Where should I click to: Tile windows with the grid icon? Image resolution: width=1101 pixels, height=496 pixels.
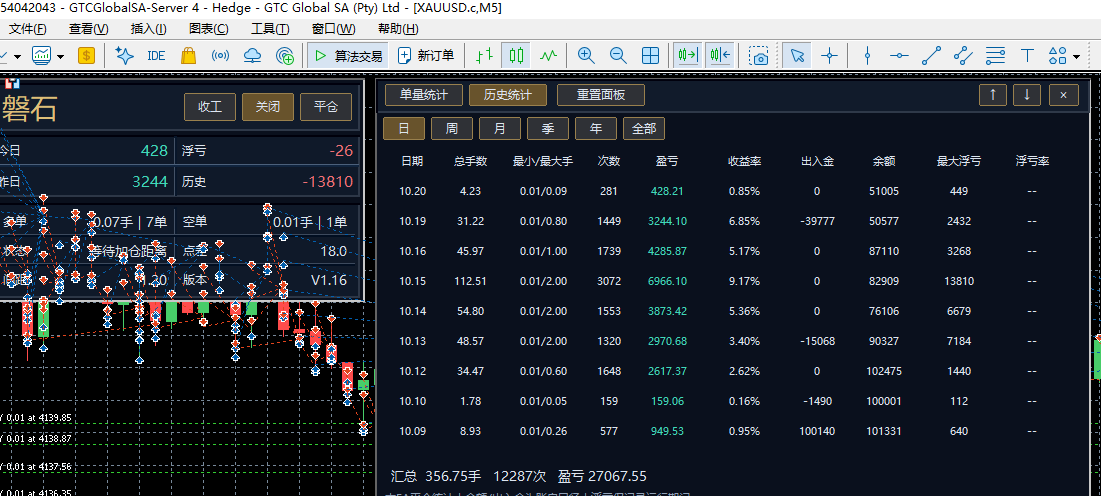point(650,56)
